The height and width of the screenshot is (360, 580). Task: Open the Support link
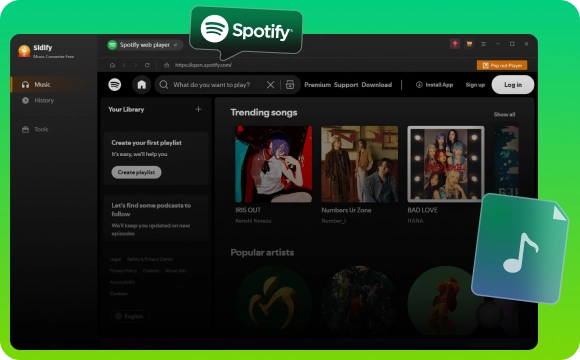tap(346, 85)
